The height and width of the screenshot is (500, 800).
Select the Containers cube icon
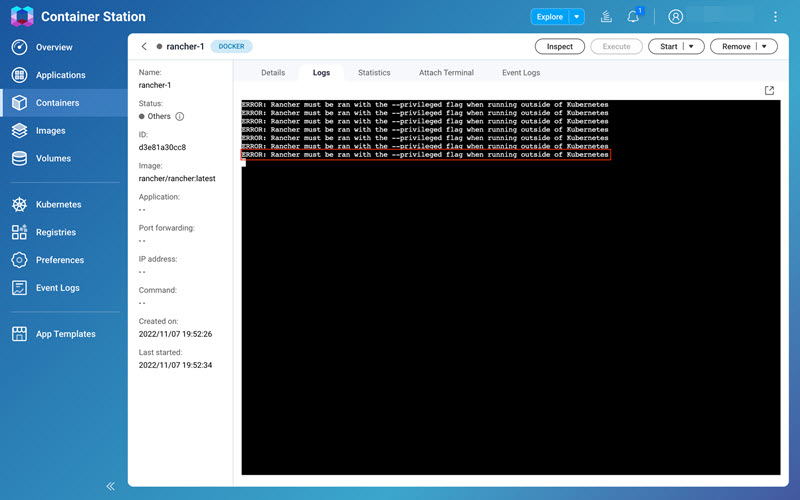coord(19,103)
